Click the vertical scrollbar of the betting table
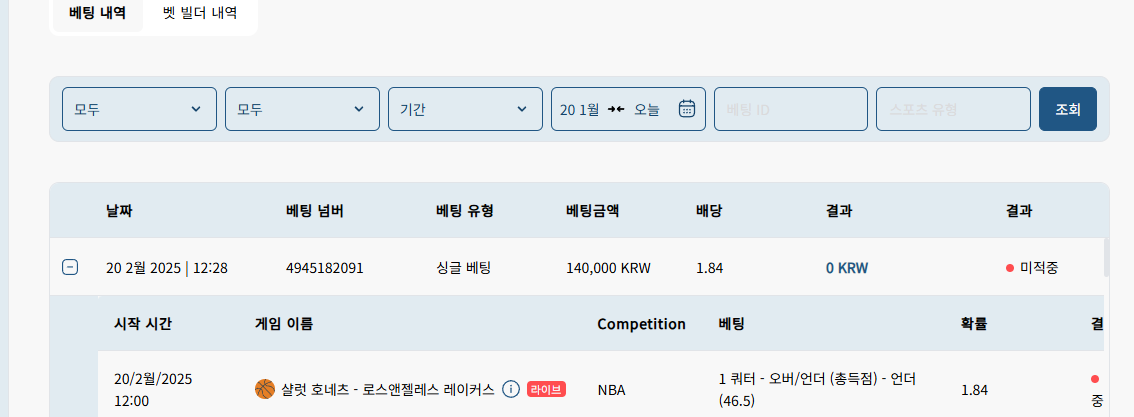This screenshot has height=417, width=1134. (1106, 257)
